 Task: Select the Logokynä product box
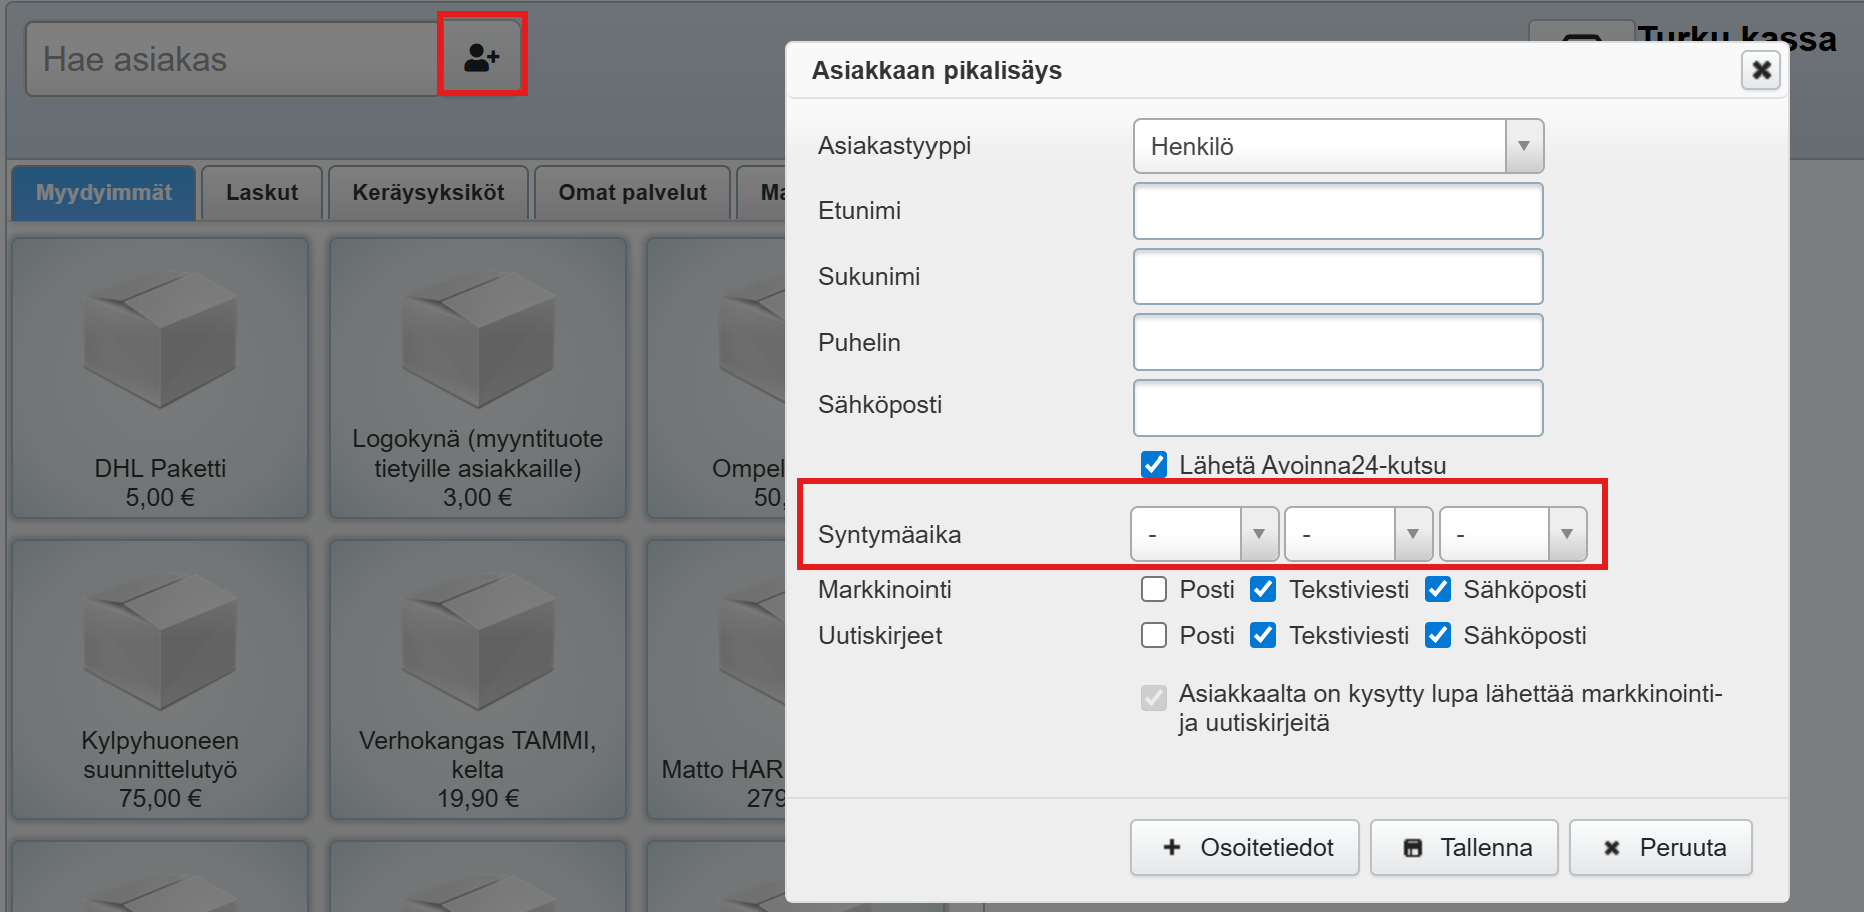pos(477,378)
